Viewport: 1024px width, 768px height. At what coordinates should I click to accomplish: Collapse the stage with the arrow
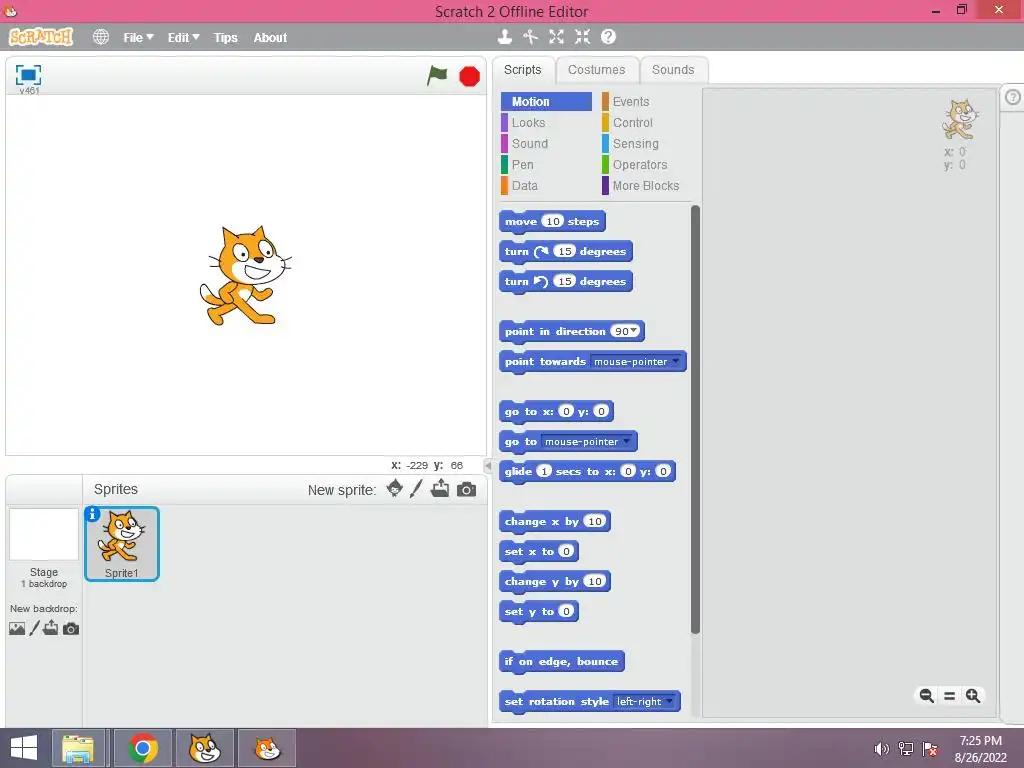click(x=488, y=466)
